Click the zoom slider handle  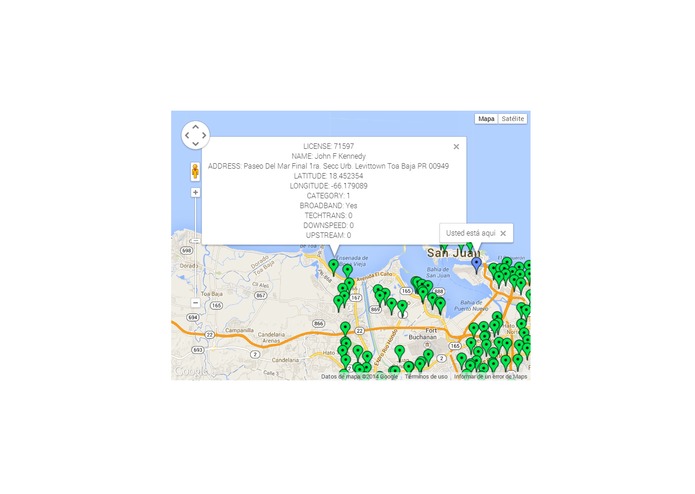(195, 241)
